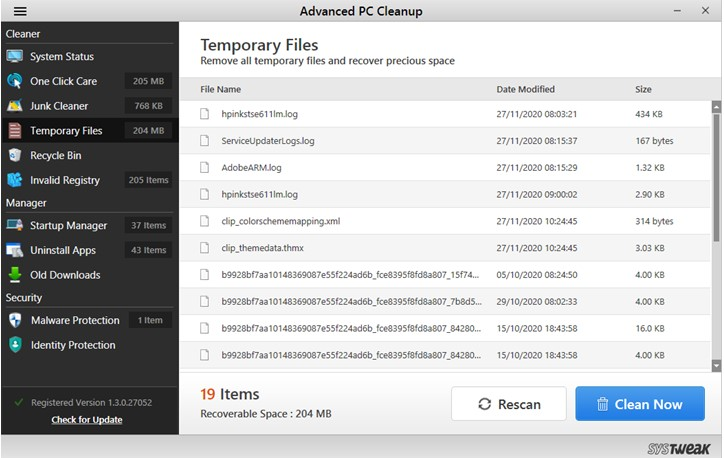The height and width of the screenshot is (458, 724).
Task: Select the b9928bf7aa file sized 16.0 KB
Action: (x=351, y=328)
